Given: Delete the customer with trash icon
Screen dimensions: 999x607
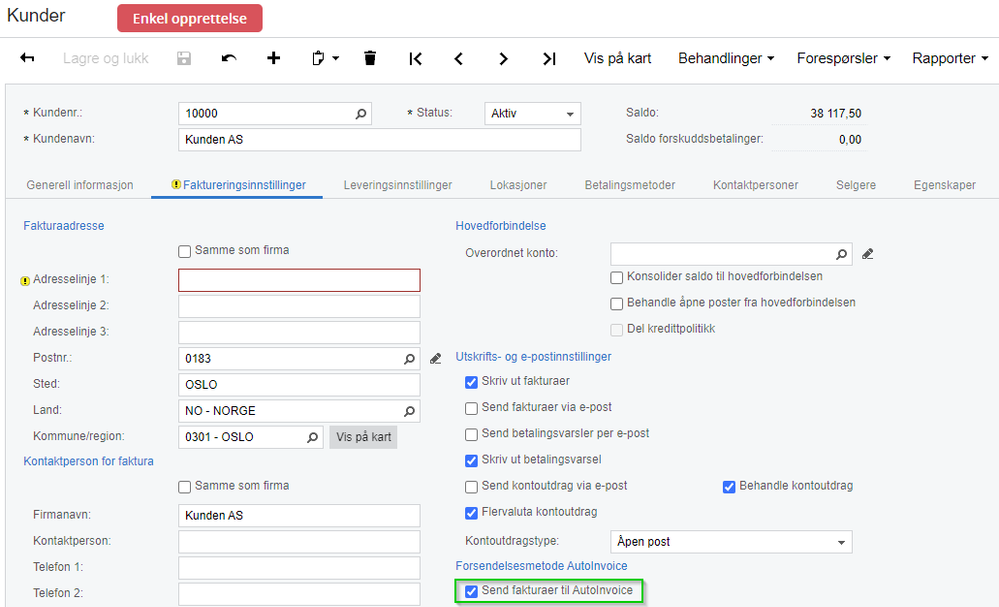Looking at the screenshot, I should pyautogui.click(x=370, y=58).
